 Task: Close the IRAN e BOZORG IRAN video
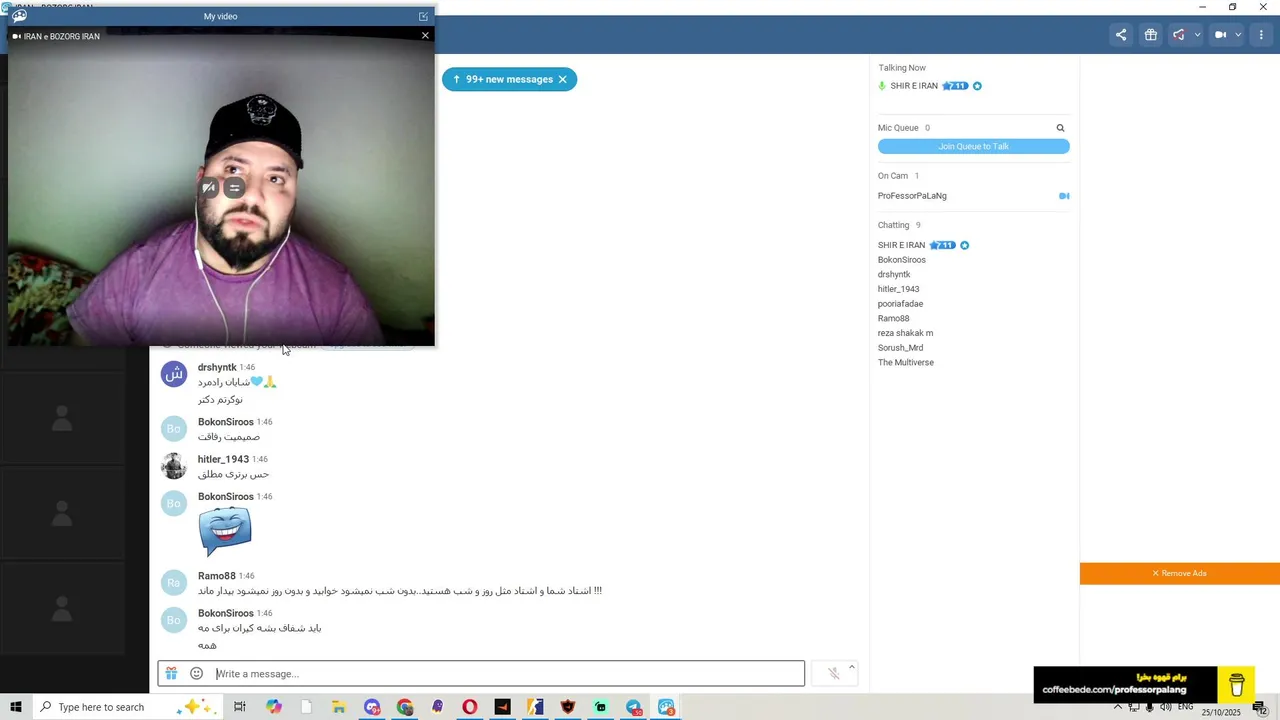pos(425,35)
